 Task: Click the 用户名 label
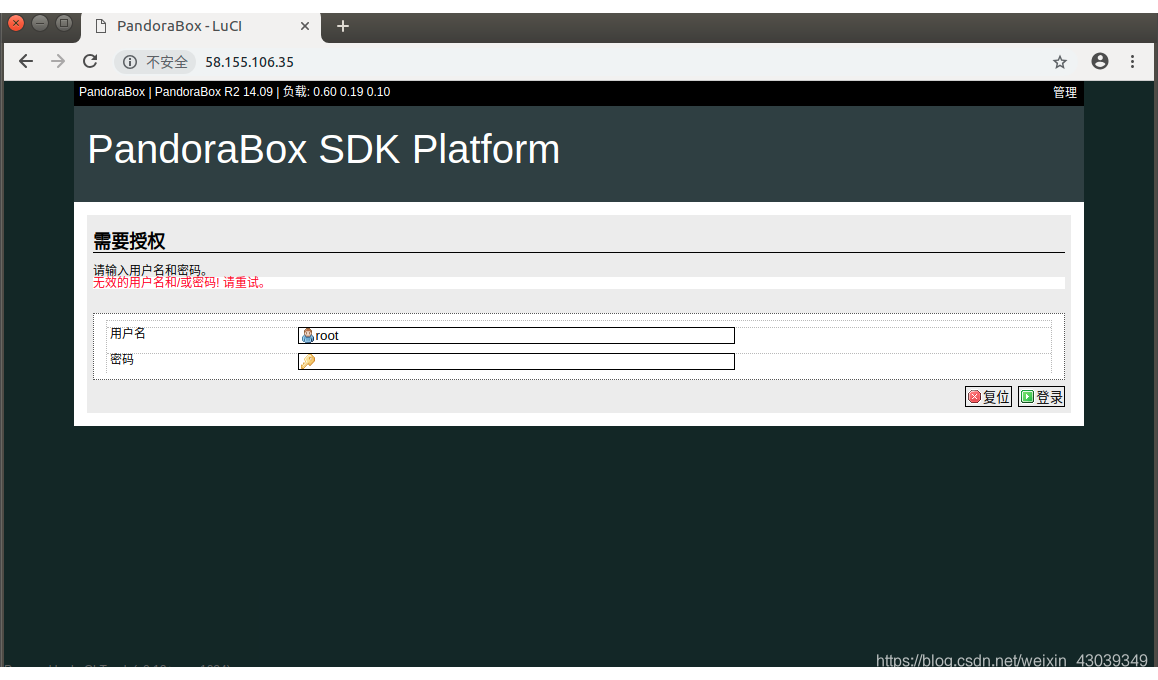128,334
